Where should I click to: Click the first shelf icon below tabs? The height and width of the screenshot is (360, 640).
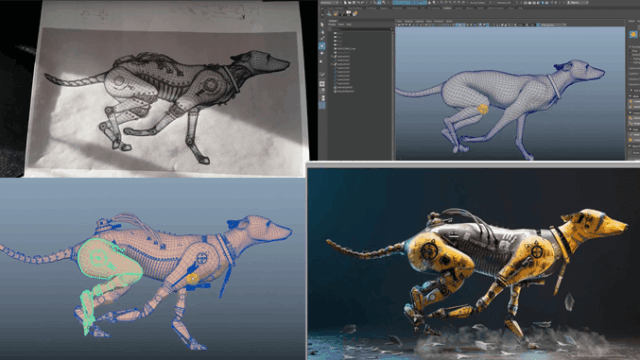(329, 13)
